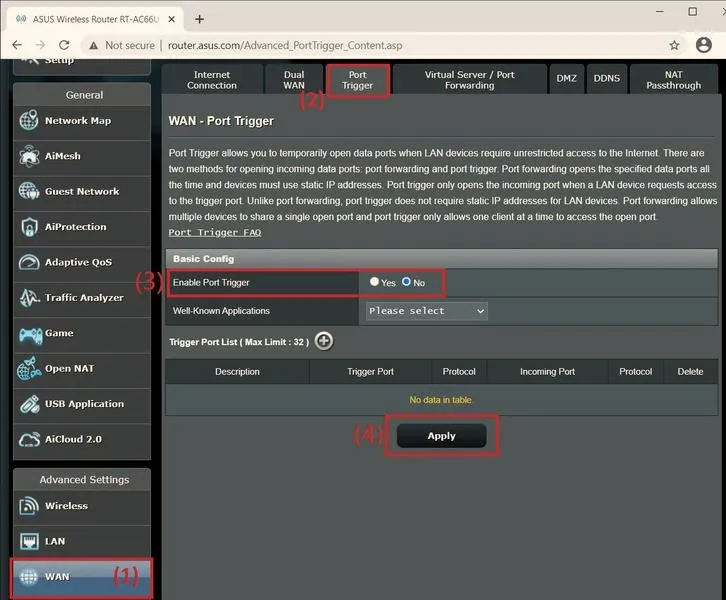Screen dimensions: 726x600
Task: Click the 'No data in table' message
Action: pos(440,400)
